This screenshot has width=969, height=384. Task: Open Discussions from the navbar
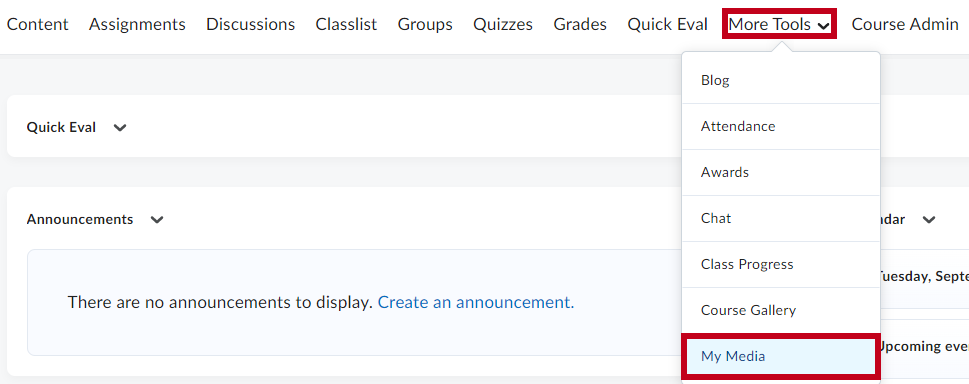coord(250,25)
